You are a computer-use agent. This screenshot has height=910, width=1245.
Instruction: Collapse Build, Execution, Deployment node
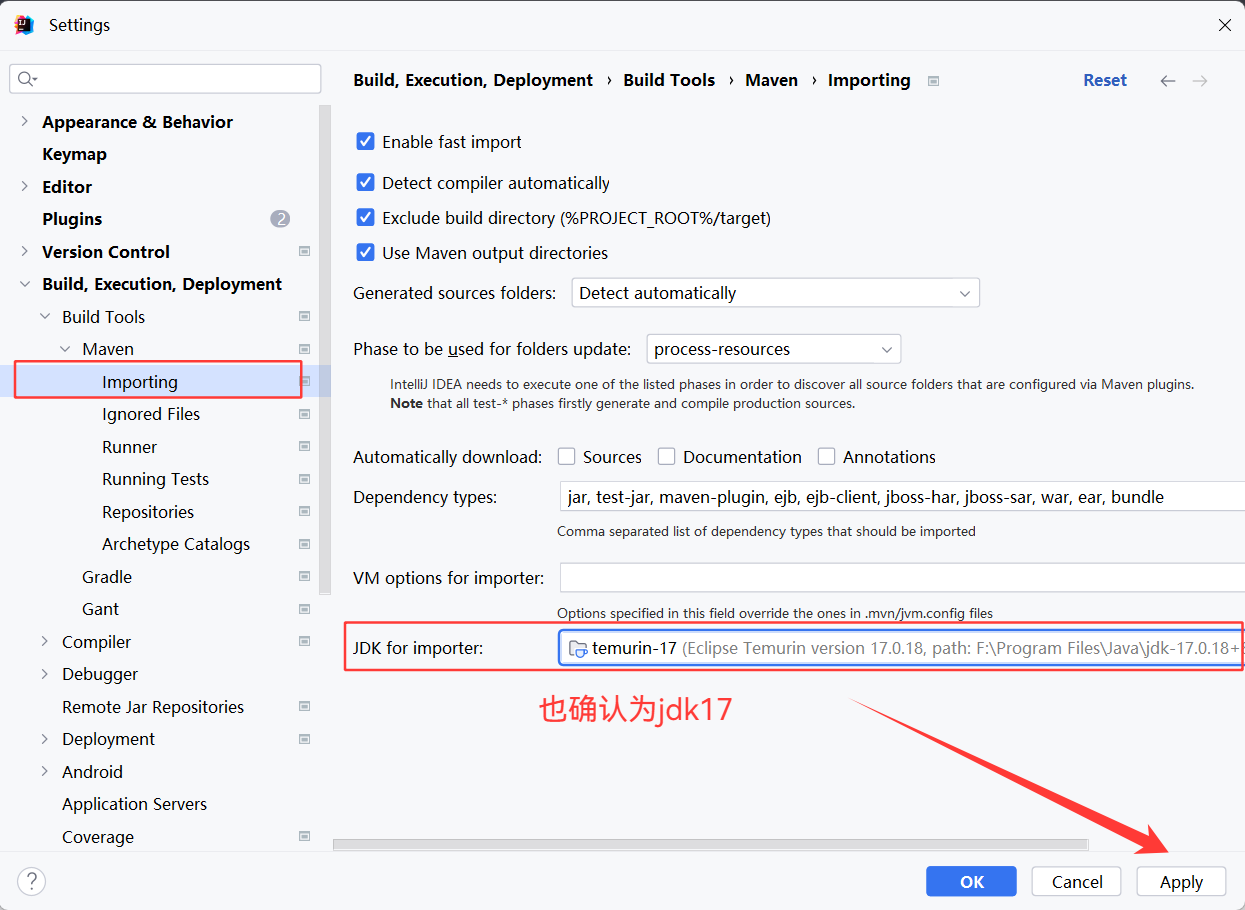(x=25, y=284)
